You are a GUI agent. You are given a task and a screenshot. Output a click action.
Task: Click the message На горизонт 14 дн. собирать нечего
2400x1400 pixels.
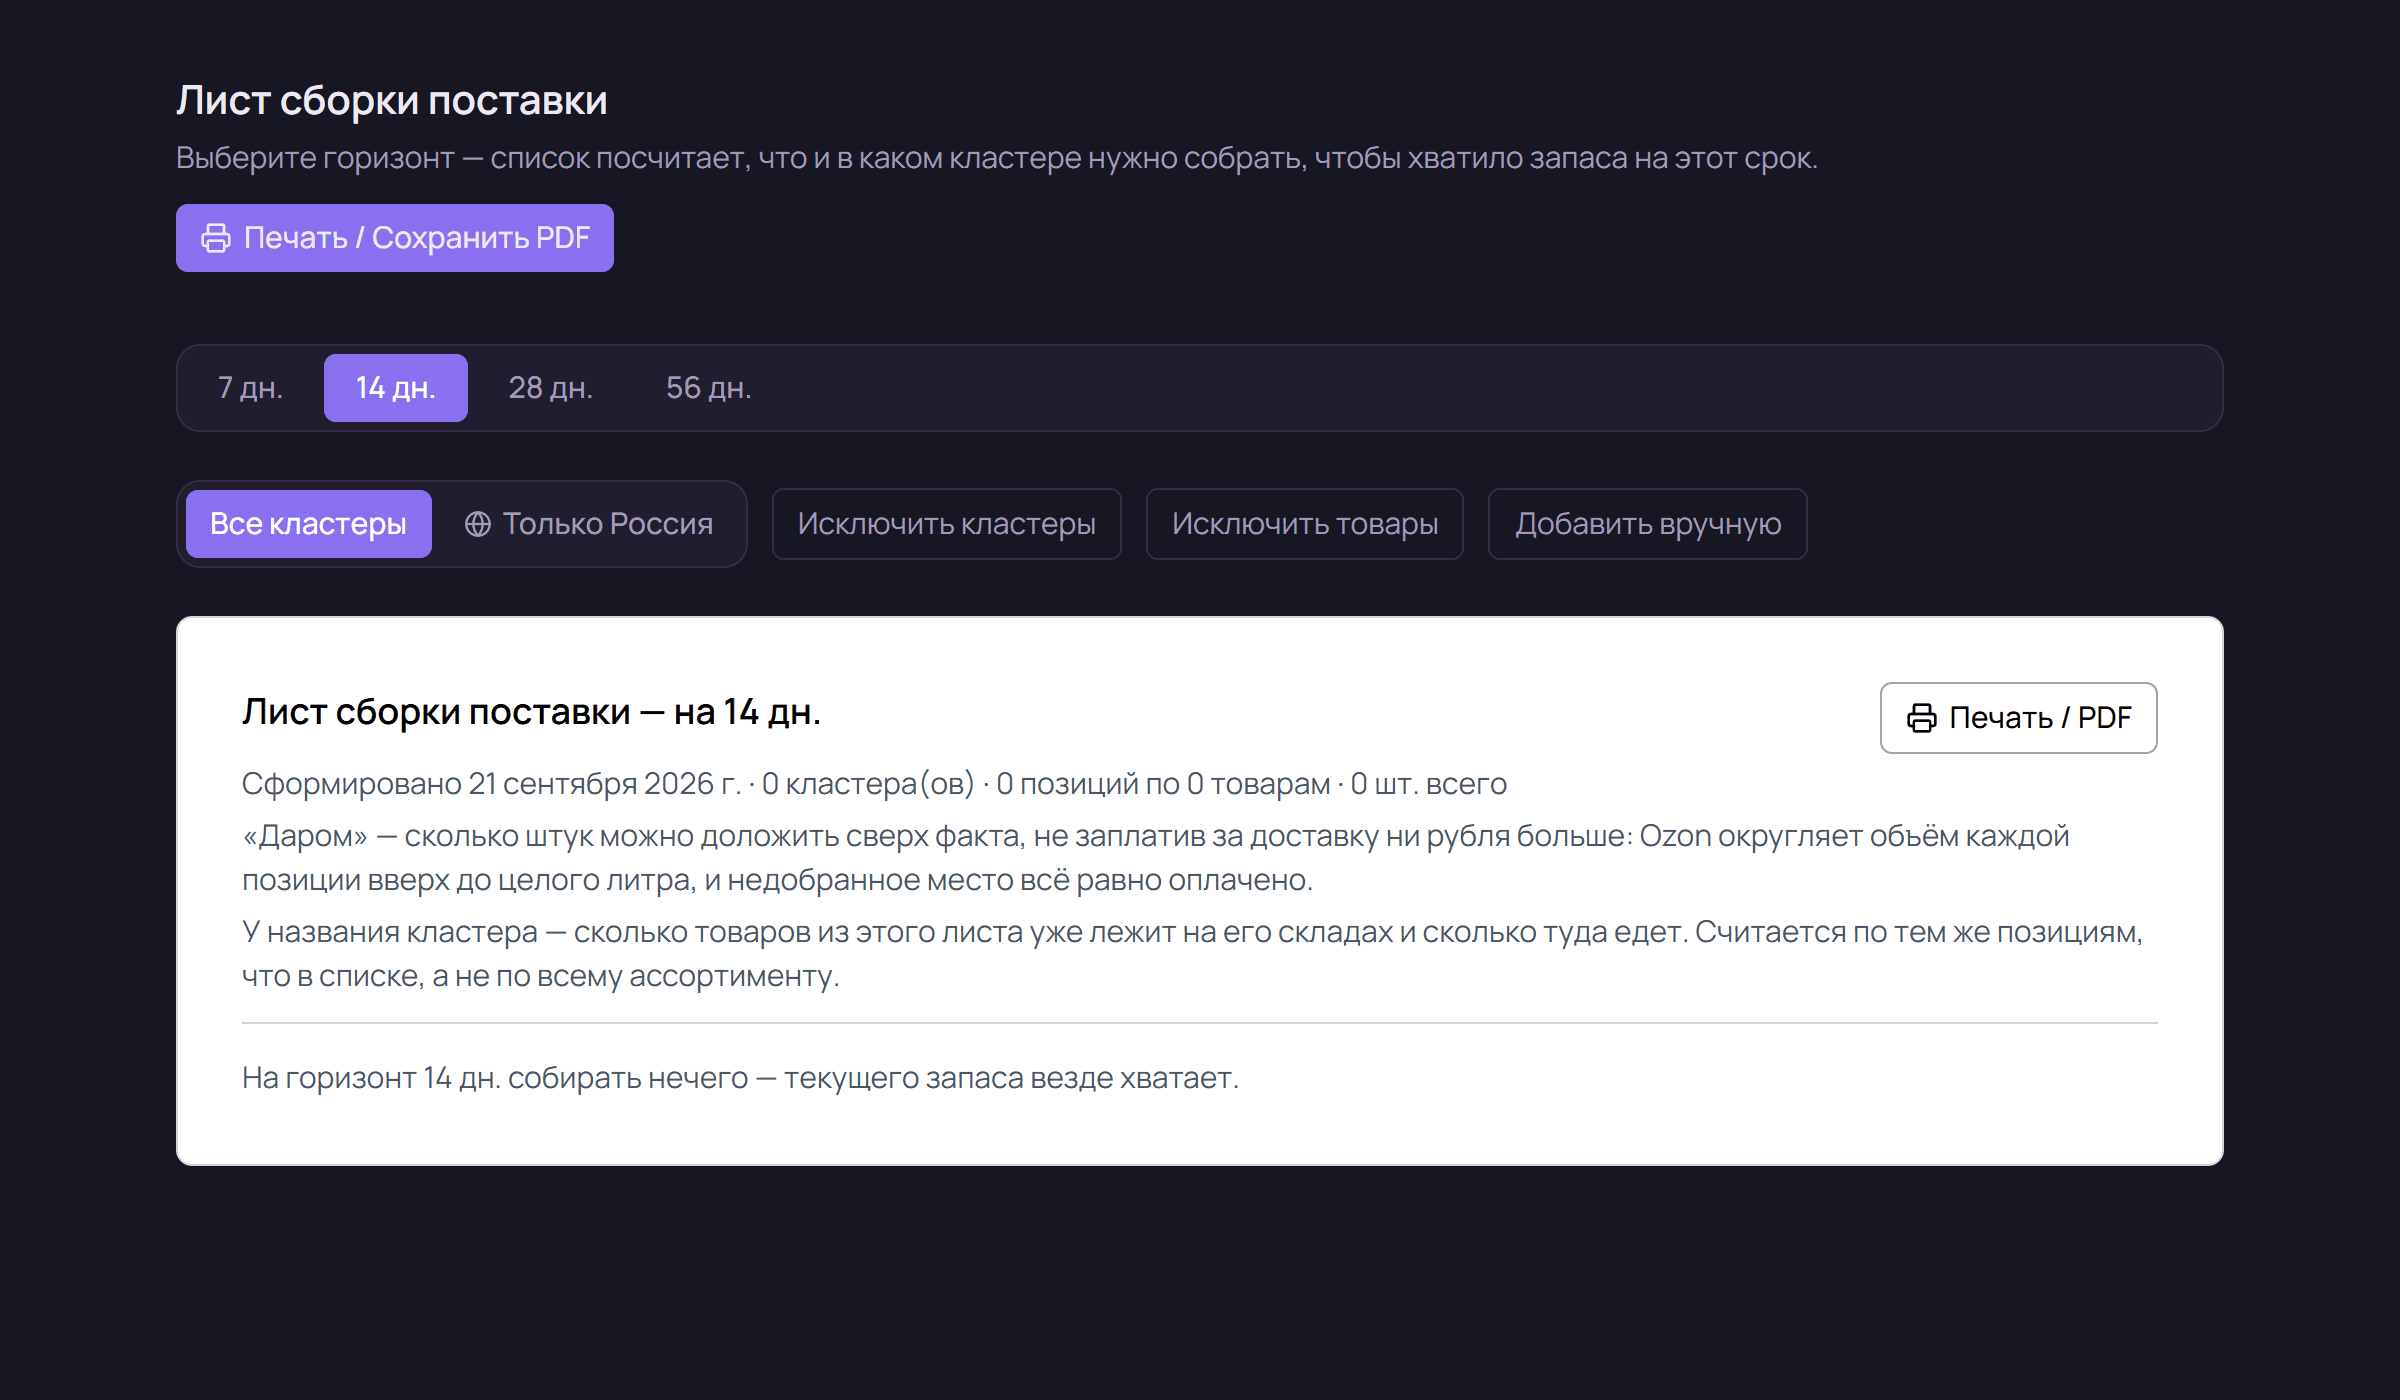[x=741, y=1078]
